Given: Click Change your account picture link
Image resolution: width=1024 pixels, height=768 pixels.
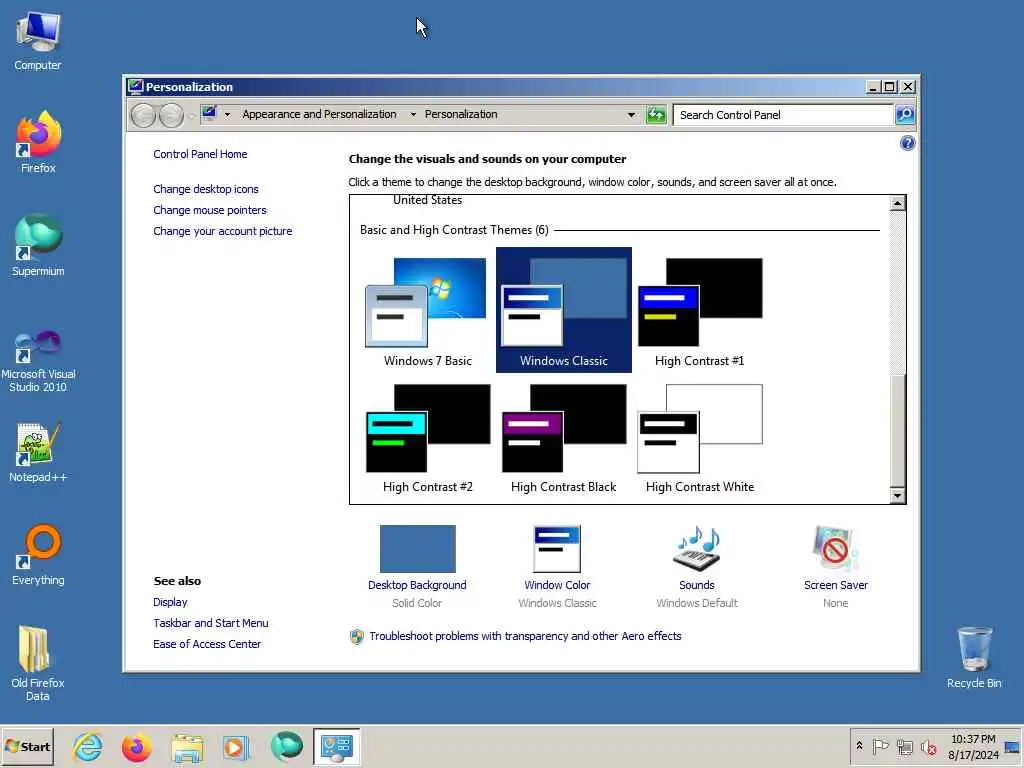Looking at the screenshot, I should pyautogui.click(x=223, y=231).
